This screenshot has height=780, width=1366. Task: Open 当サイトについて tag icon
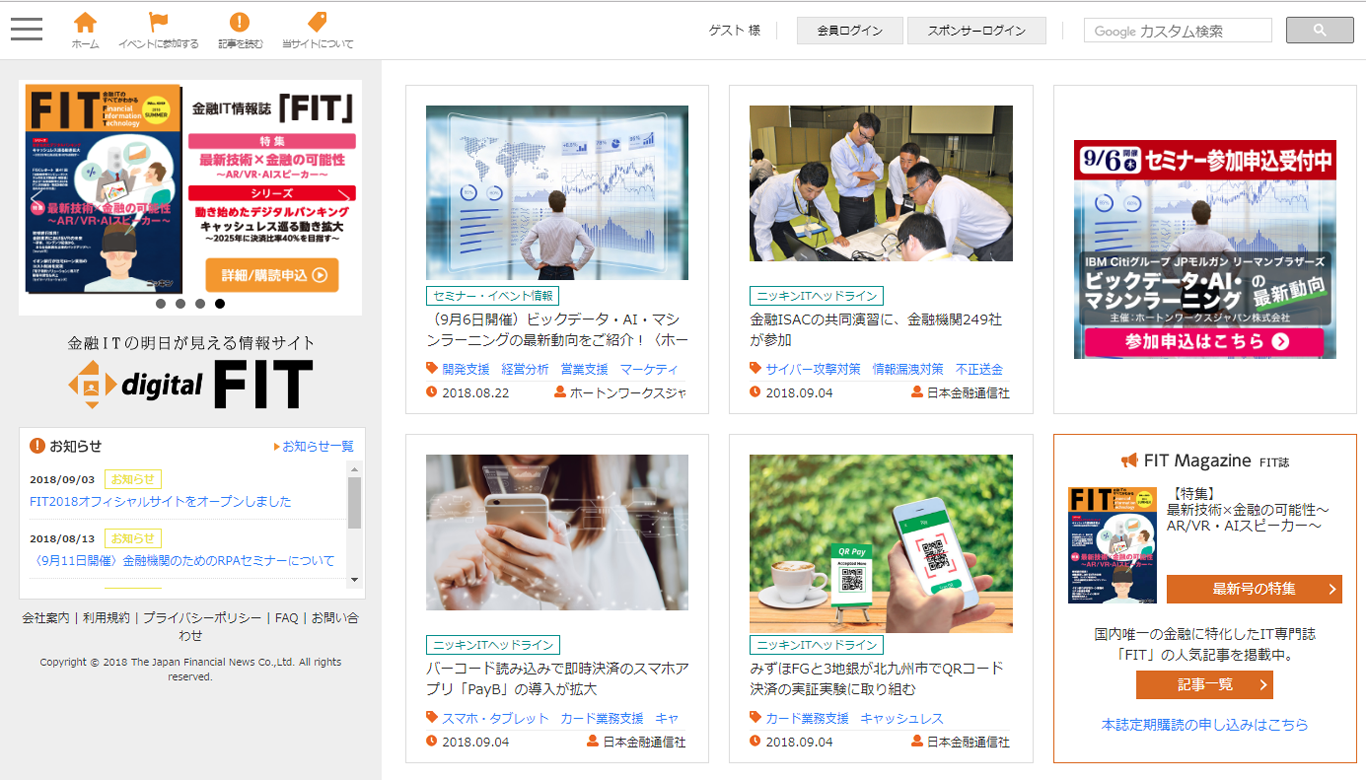317,30
